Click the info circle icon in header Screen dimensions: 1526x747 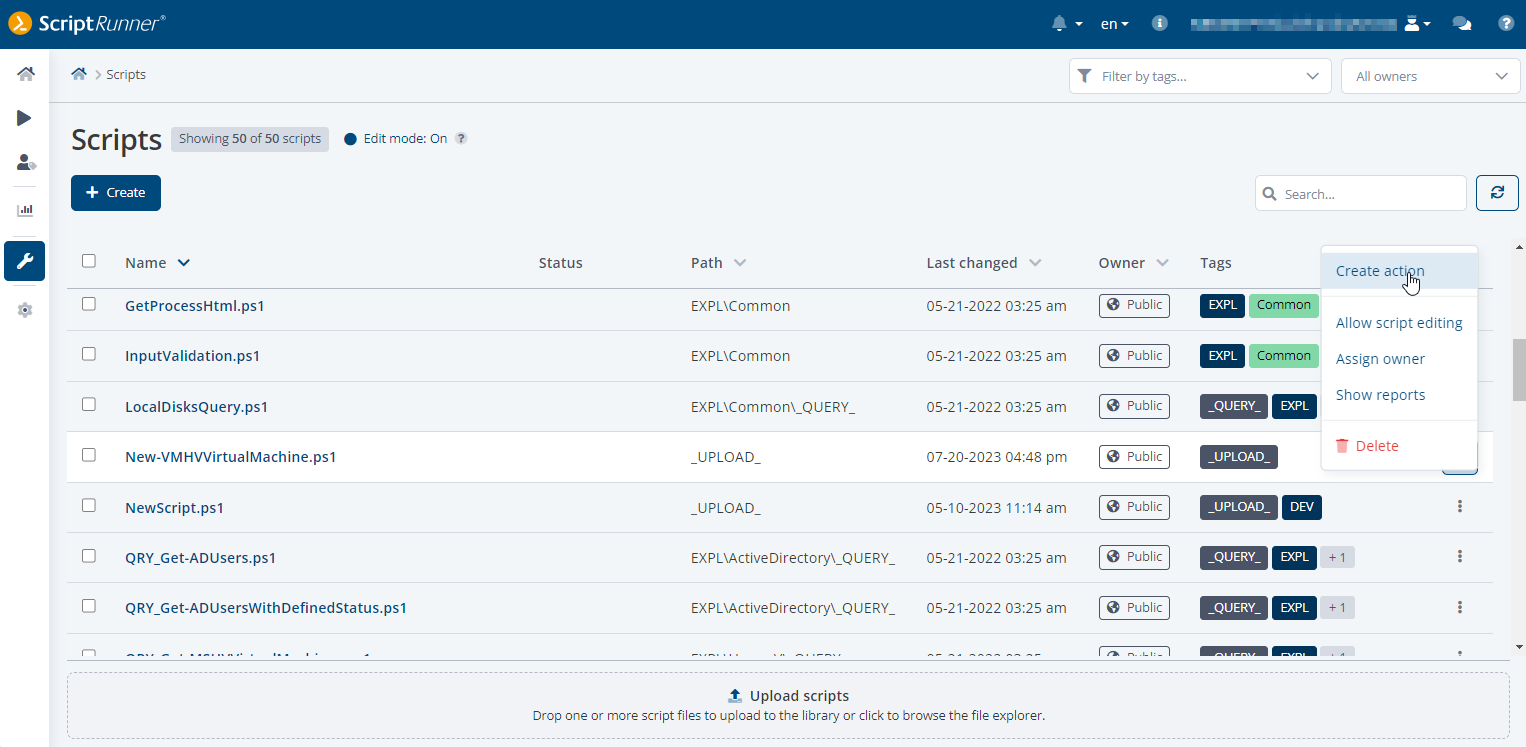point(1159,24)
